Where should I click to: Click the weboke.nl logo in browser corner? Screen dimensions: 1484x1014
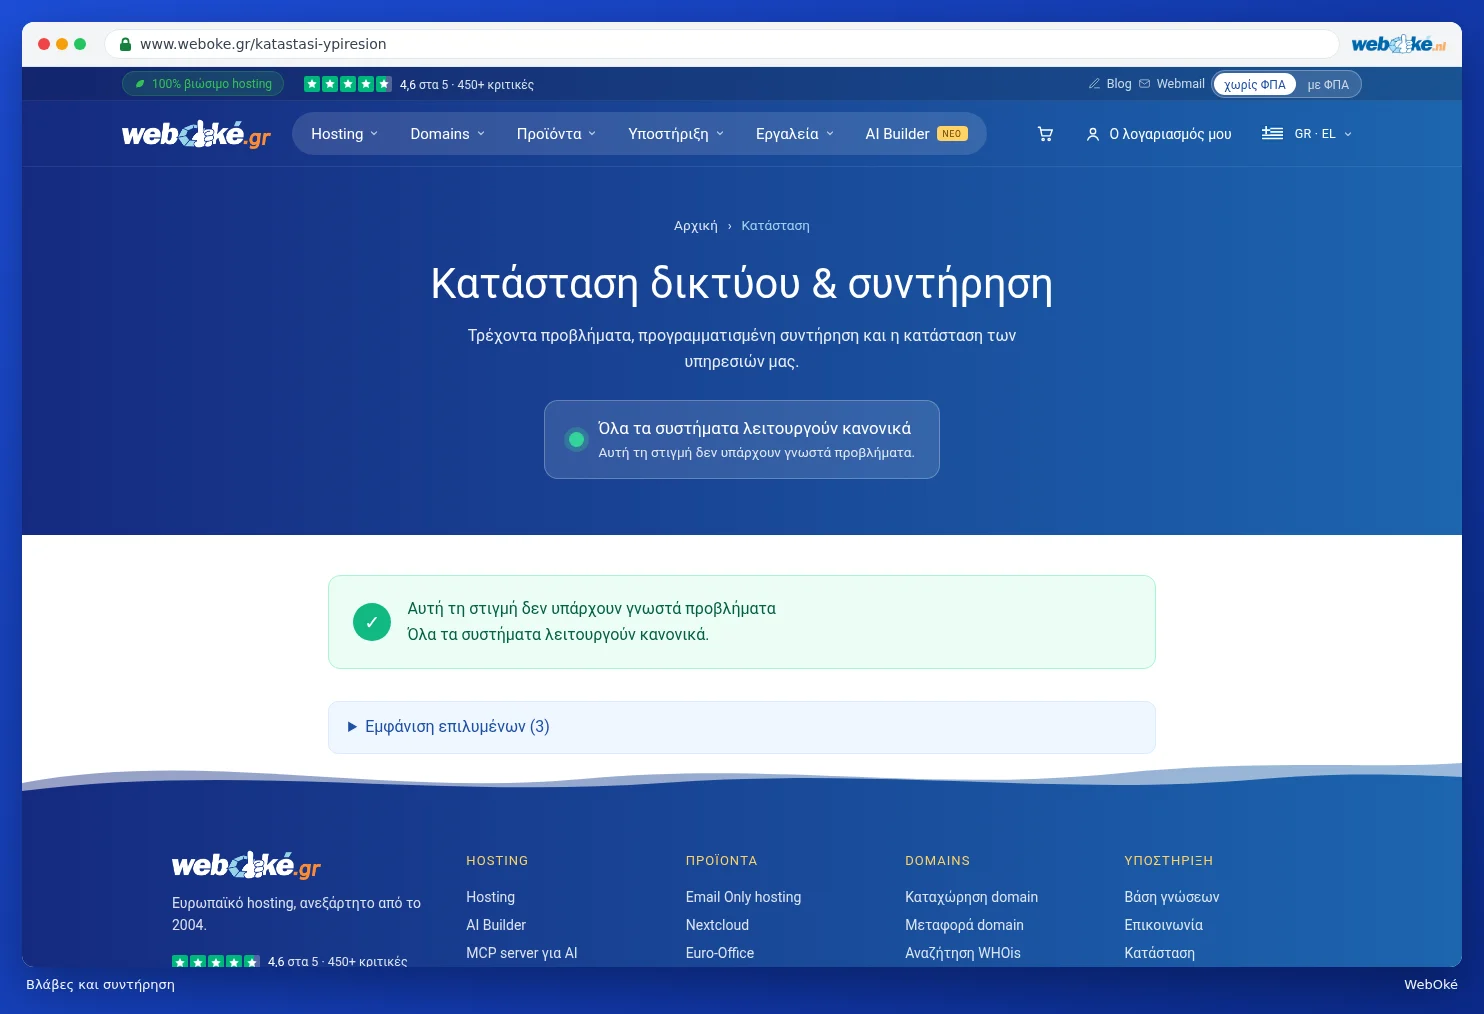click(x=1398, y=44)
